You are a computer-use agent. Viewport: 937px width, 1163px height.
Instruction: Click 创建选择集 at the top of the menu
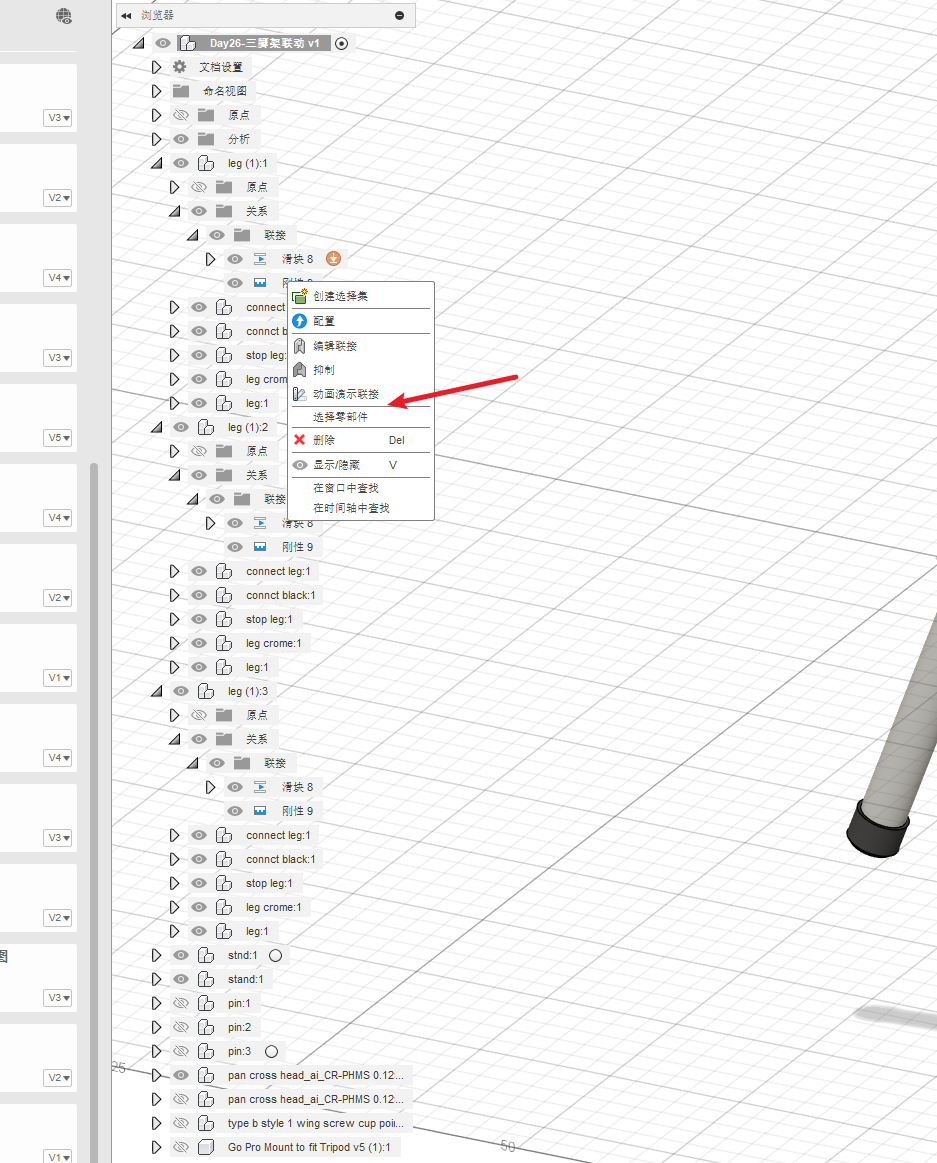(x=341, y=296)
